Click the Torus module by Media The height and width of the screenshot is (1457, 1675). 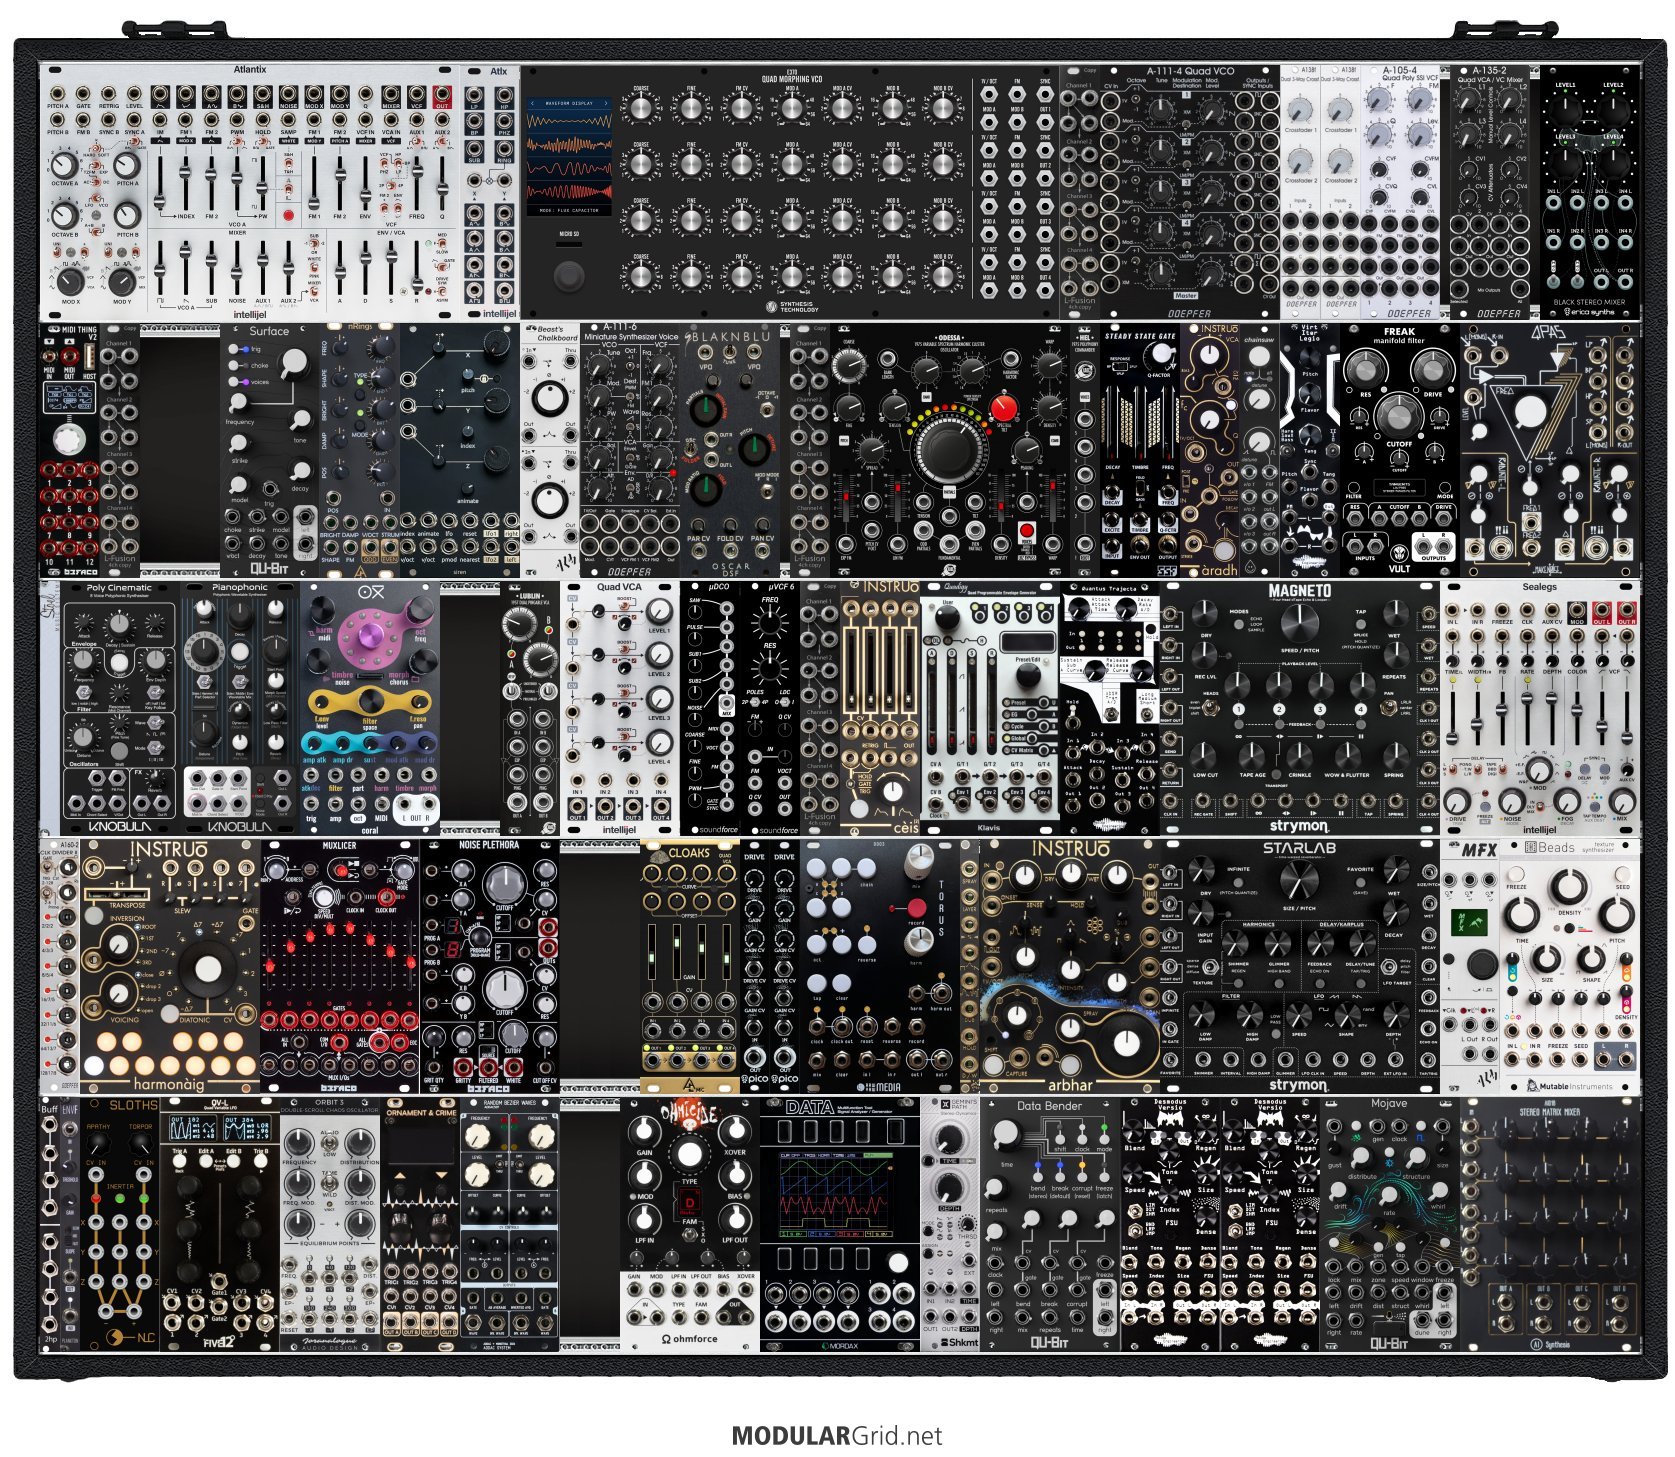[x=880, y=967]
